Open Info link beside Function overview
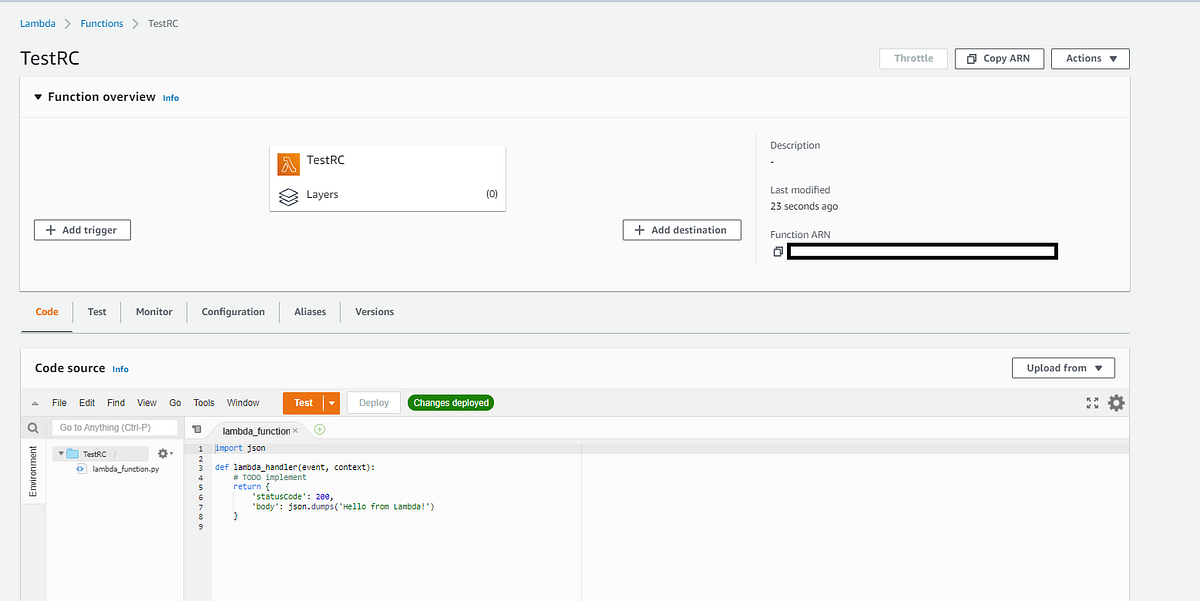 coord(171,98)
